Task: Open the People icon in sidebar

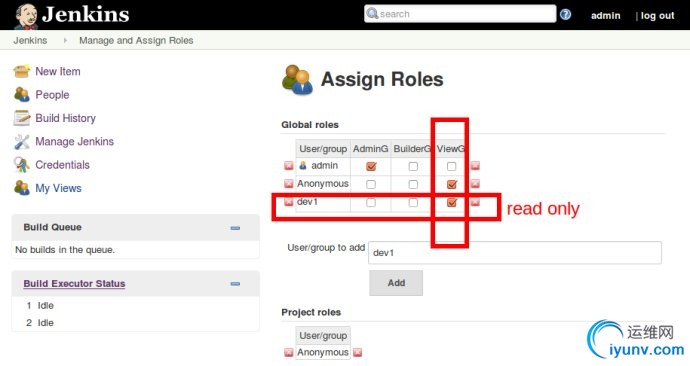Action: (x=22, y=95)
